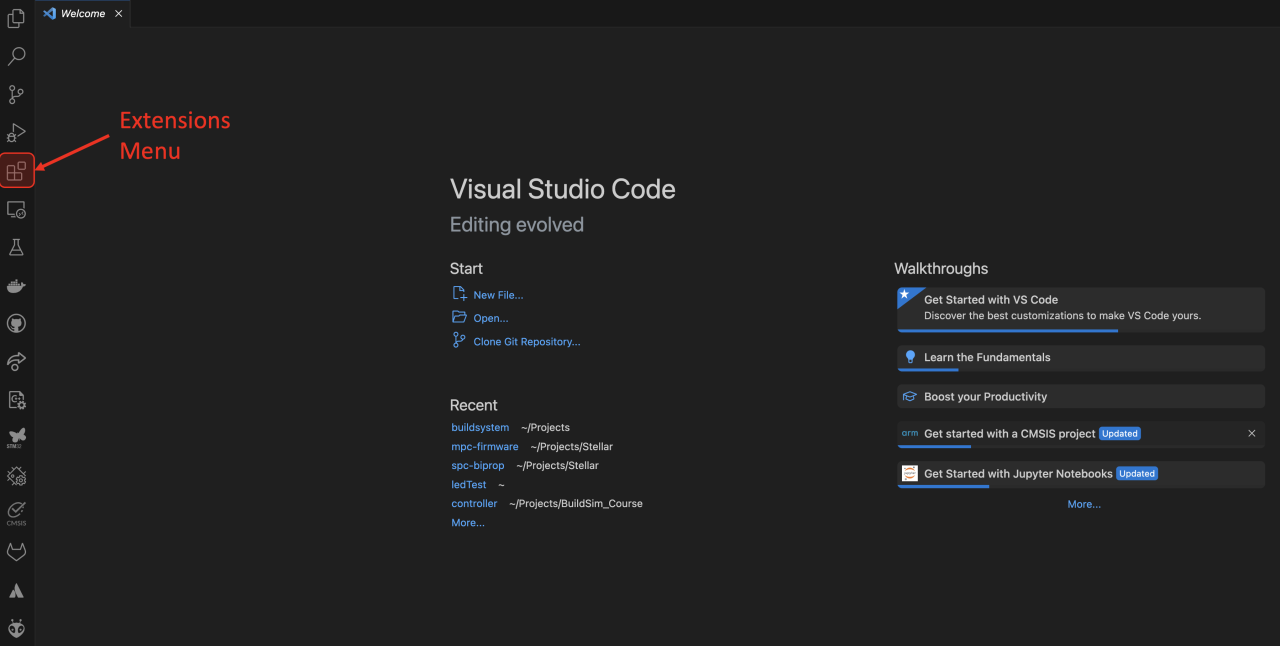
Task: Select the GitLab fox icon
Action: 16,551
